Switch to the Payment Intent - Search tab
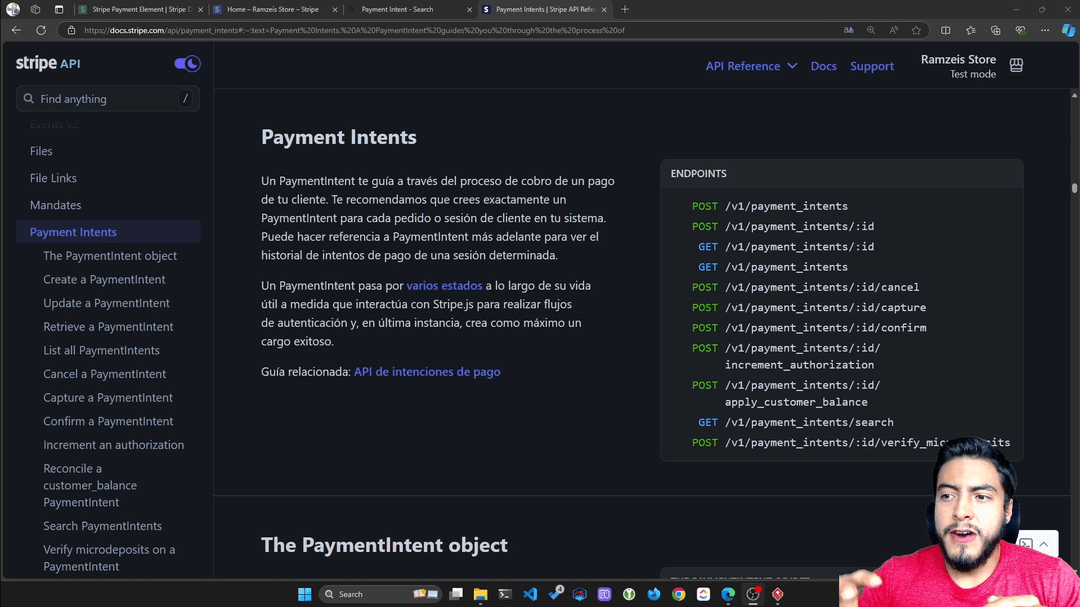Viewport: 1080px width, 607px height. click(x=397, y=10)
